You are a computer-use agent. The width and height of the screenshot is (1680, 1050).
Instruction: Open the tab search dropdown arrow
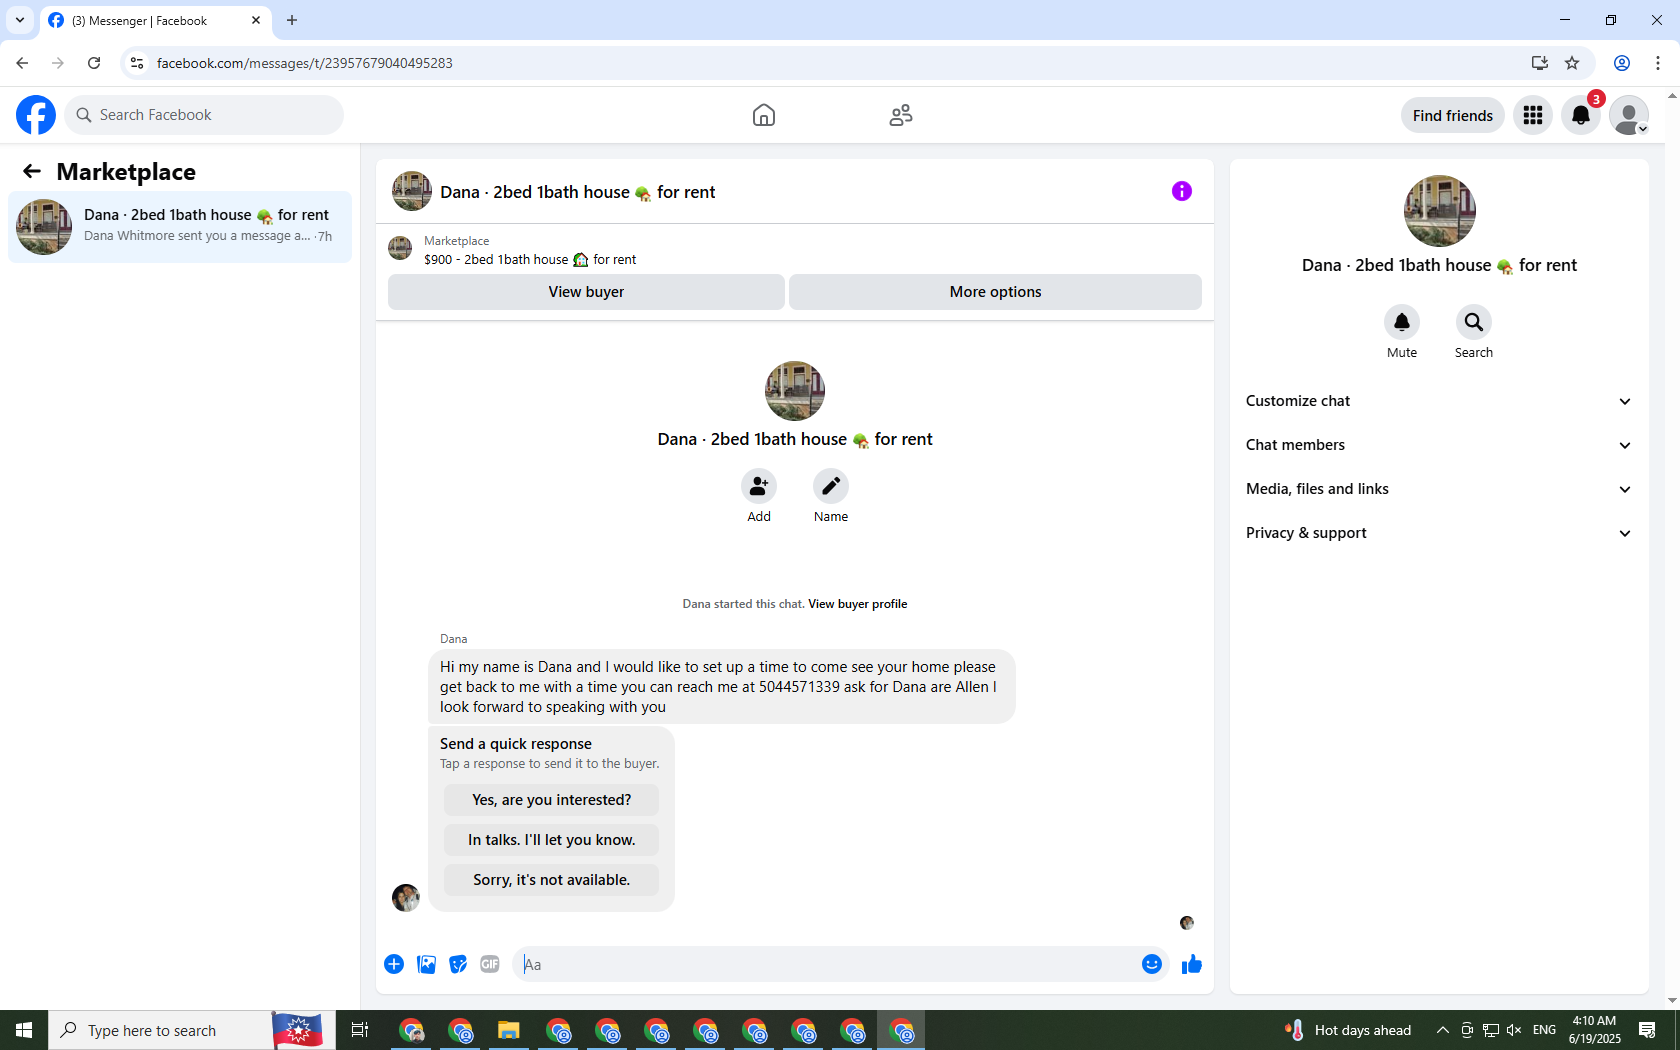coord(20,20)
